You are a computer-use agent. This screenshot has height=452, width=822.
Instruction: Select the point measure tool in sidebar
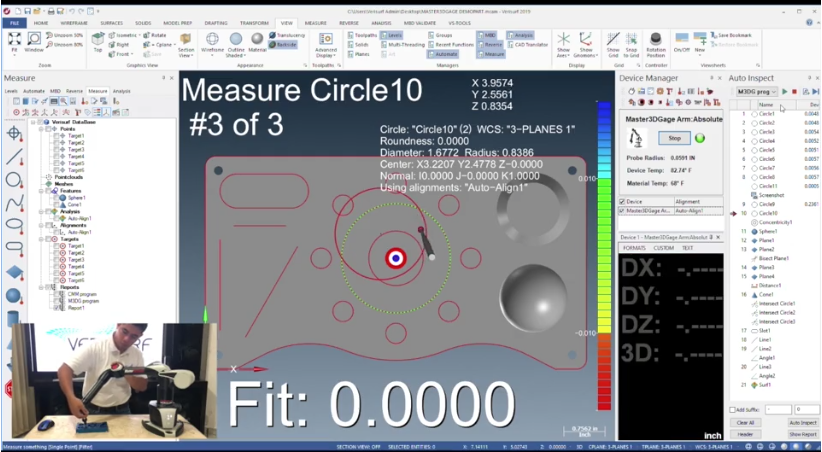[x=14, y=133]
